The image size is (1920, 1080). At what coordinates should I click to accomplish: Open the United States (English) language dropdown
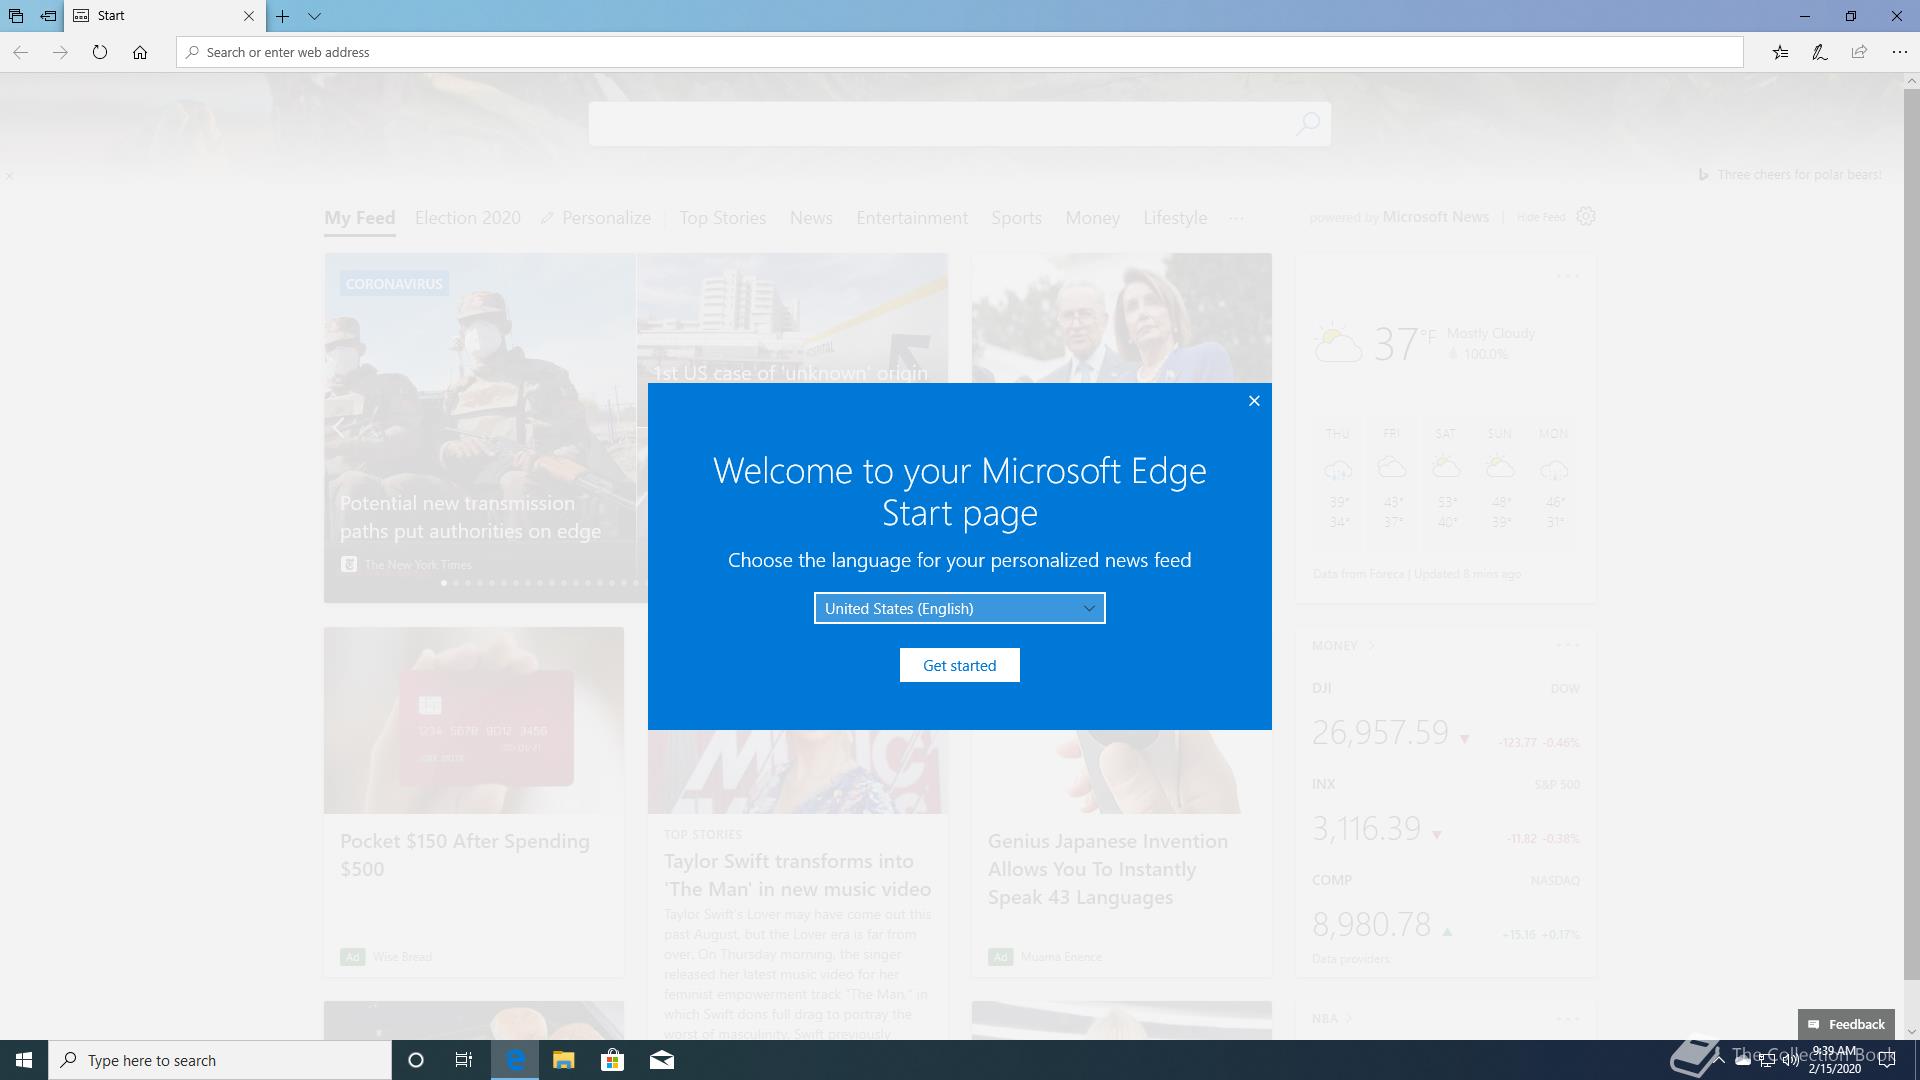point(959,608)
